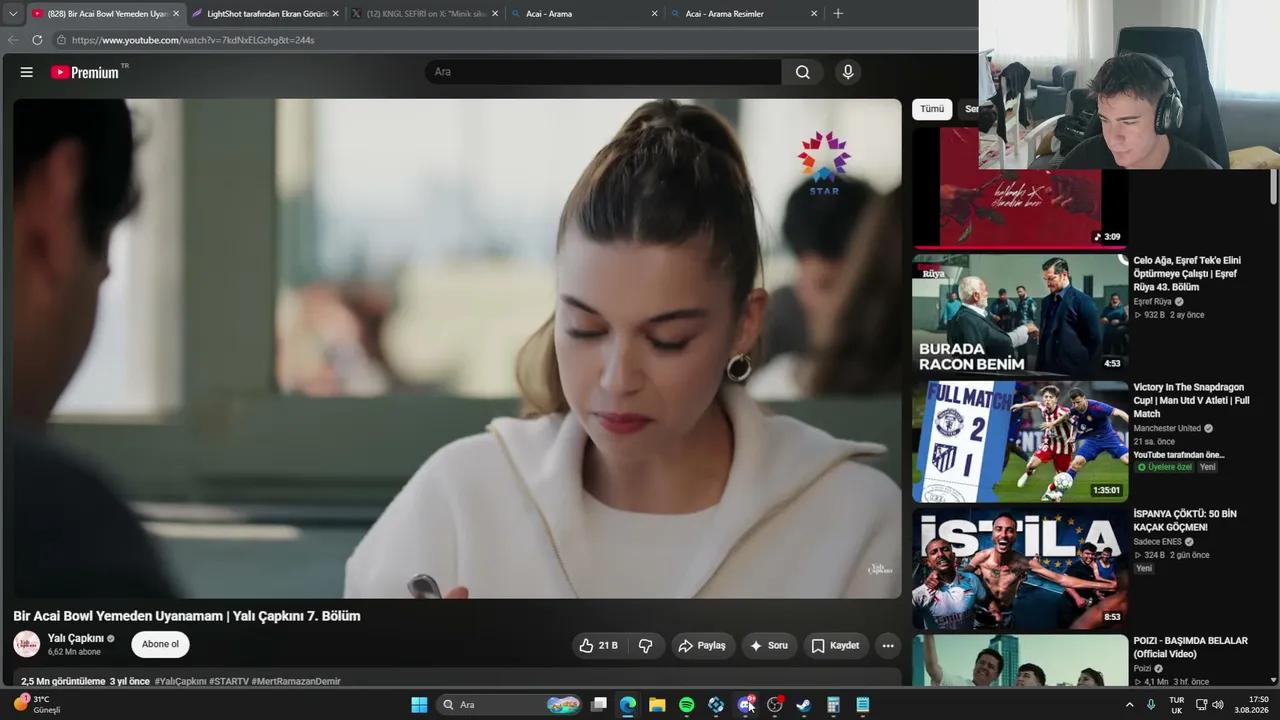1280x720 pixels.
Task: Switch the TUR UK keyboard language indicator
Action: (1177, 705)
